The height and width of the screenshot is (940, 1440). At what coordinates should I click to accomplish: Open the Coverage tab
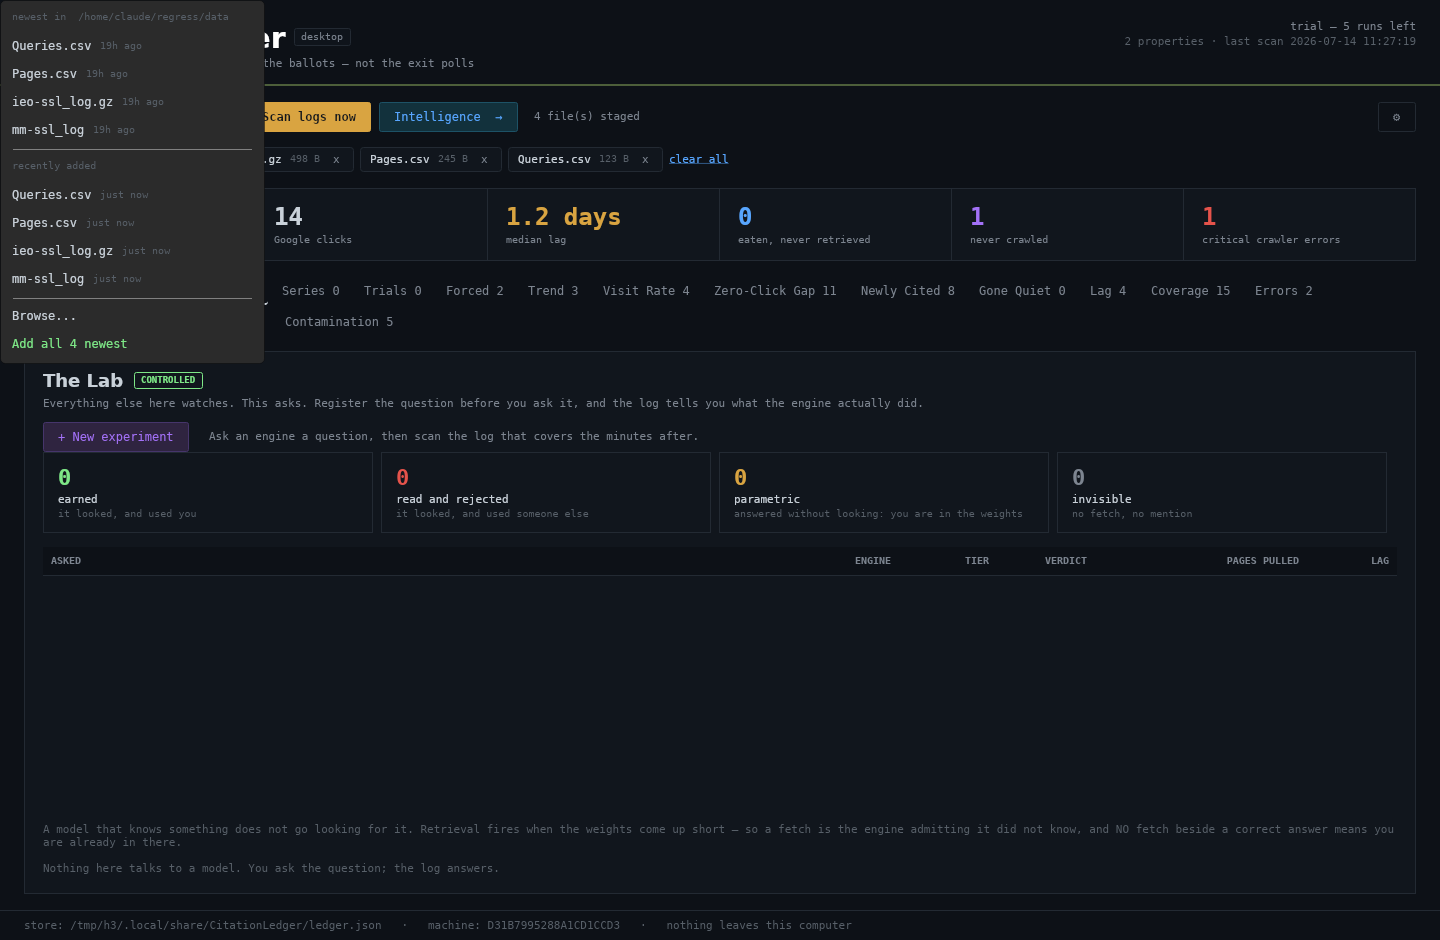click(1190, 291)
